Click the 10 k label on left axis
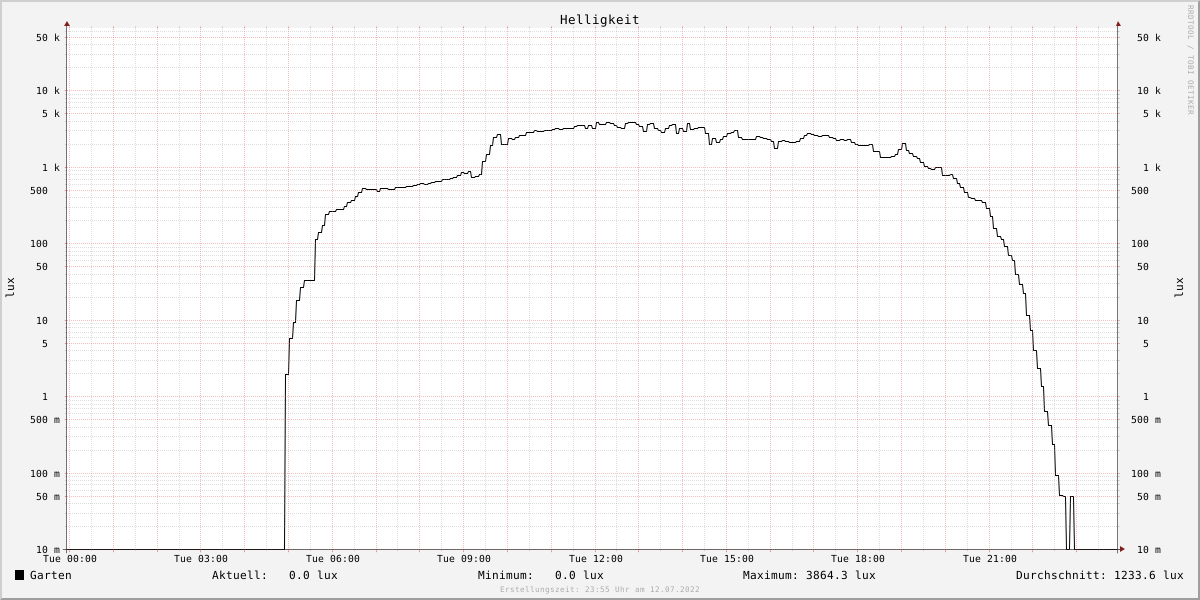This screenshot has width=1200, height=600. pyautogui.click(x=48, y=91)
